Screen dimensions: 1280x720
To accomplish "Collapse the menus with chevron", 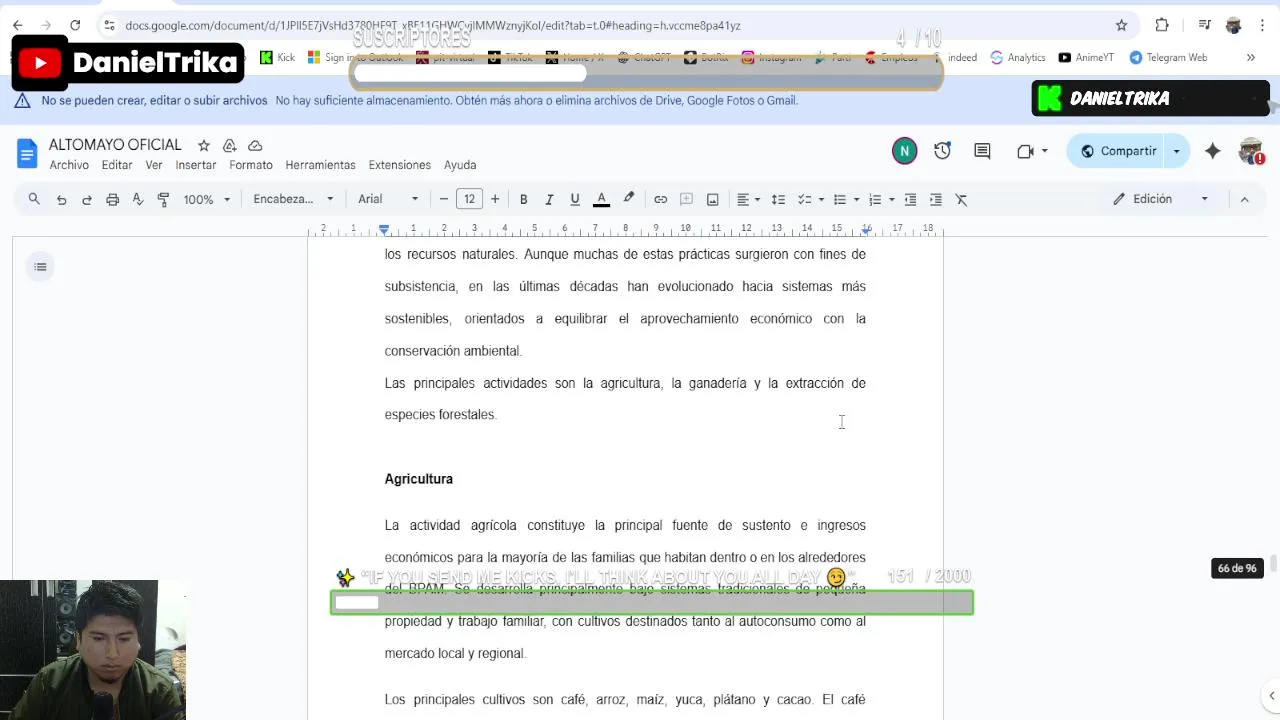I will tap(1245, 199).
